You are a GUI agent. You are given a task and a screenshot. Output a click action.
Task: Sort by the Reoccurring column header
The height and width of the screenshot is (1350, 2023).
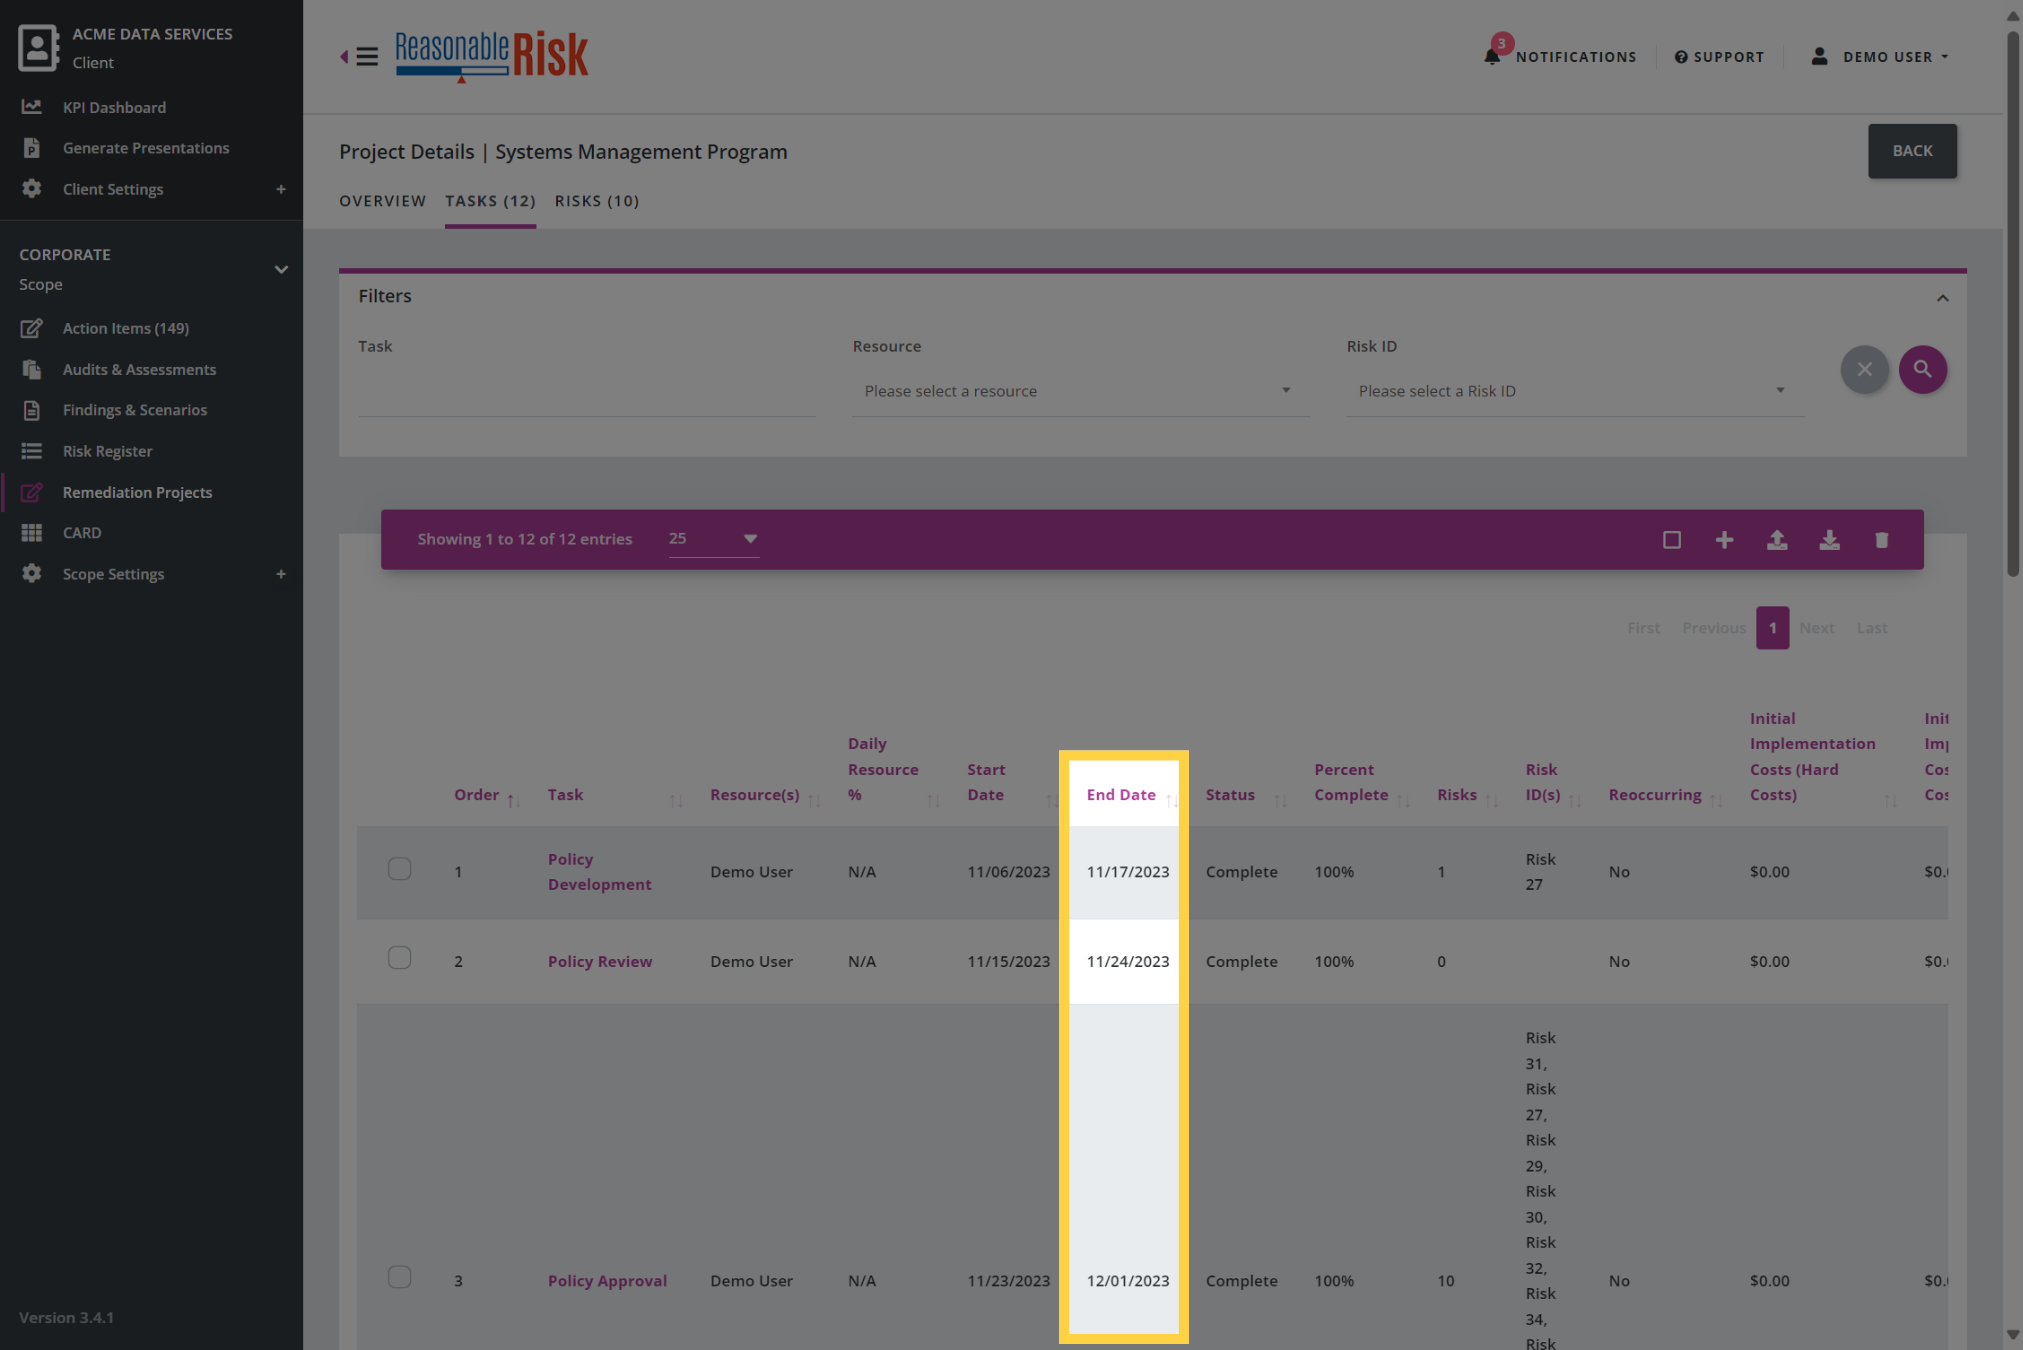(1654, 795)
